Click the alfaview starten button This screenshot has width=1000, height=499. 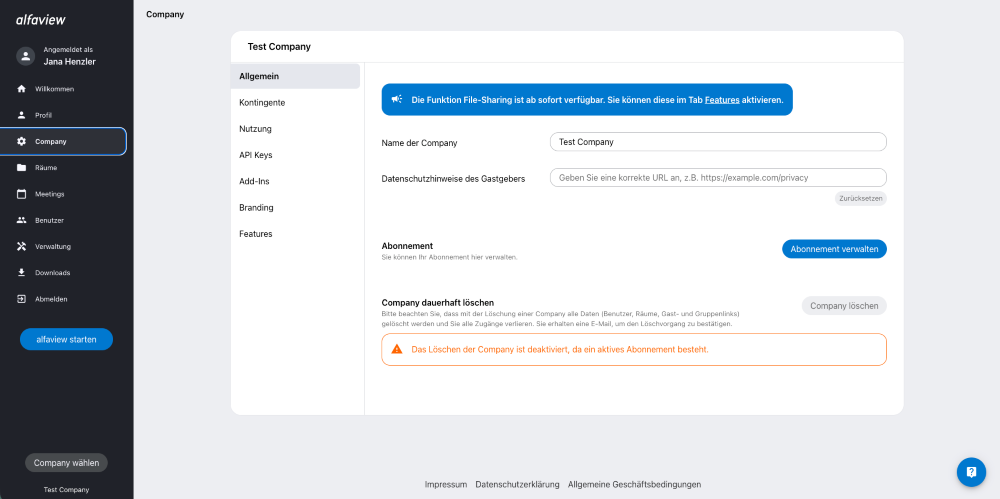point(66,339)
